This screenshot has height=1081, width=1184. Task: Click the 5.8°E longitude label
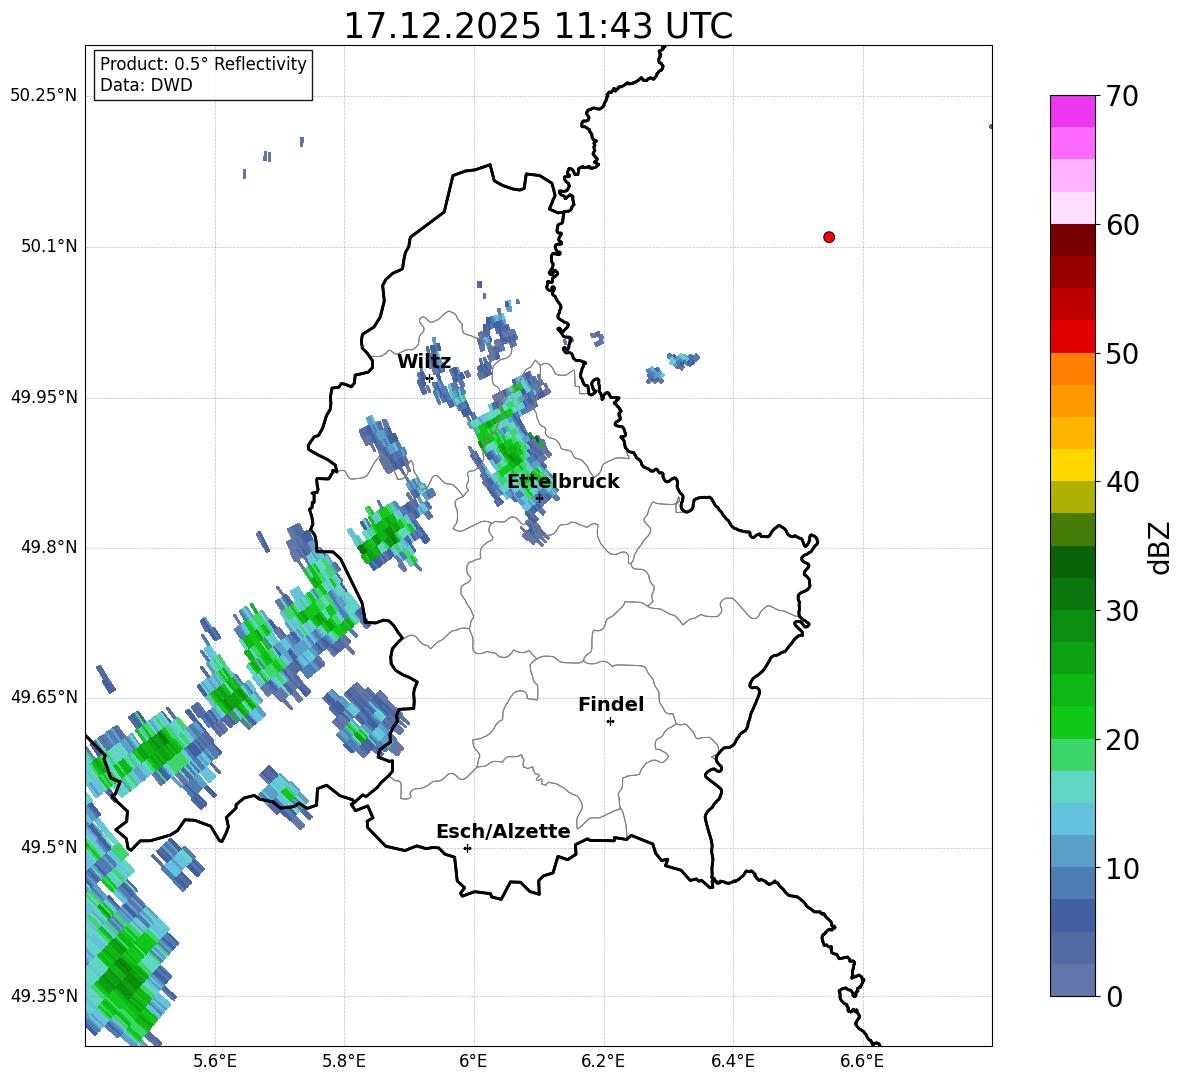pyautogui.click(x=344, y=1061)
